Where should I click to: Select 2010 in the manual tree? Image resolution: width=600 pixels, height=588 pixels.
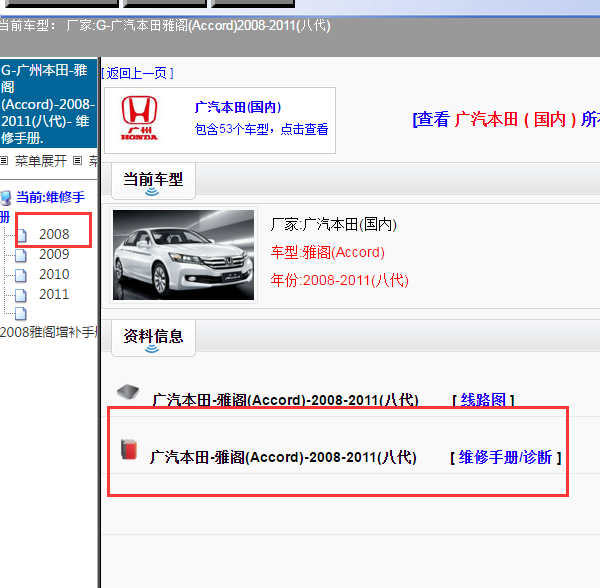click(54, 274)
